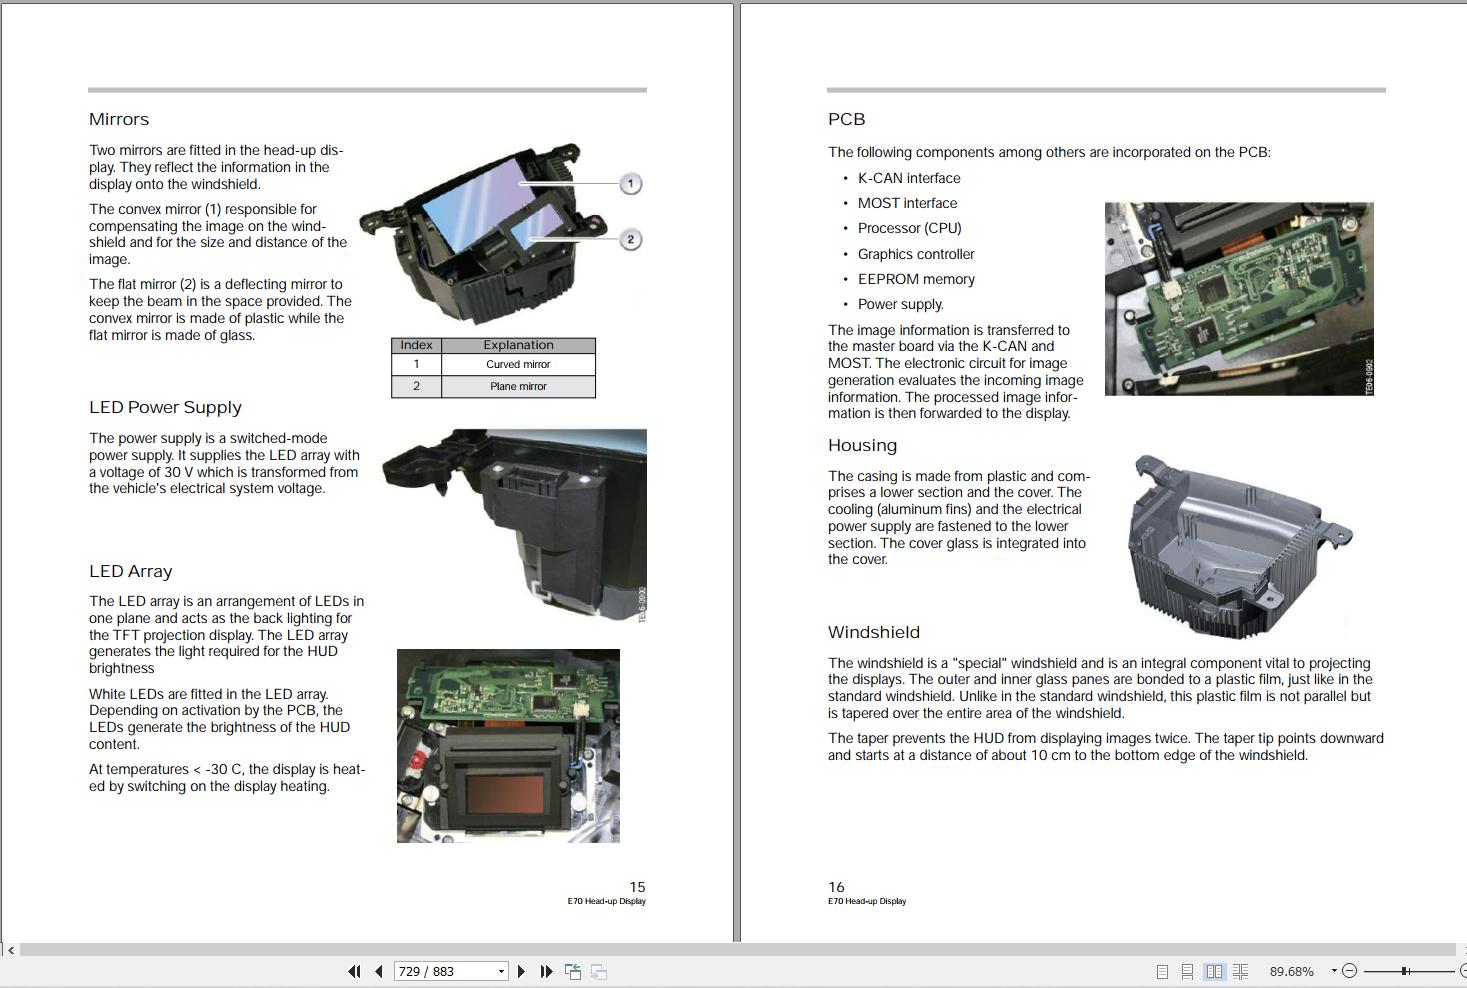
Task: Go to the next view
Action: [597, 971]
